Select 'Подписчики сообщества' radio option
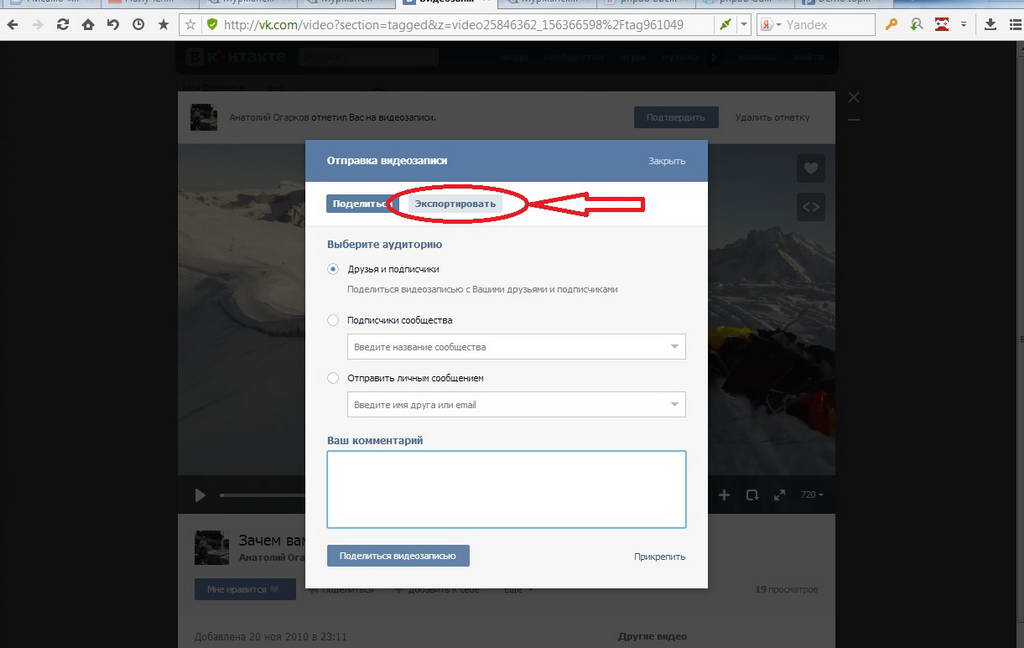Image resolution: width=1024 pixels, height=648 pixels. [x=333, y=321]
